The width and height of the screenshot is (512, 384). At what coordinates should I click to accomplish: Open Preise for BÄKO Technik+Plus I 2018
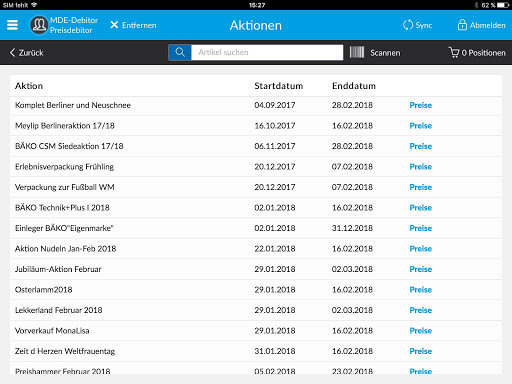pos(421,208)
